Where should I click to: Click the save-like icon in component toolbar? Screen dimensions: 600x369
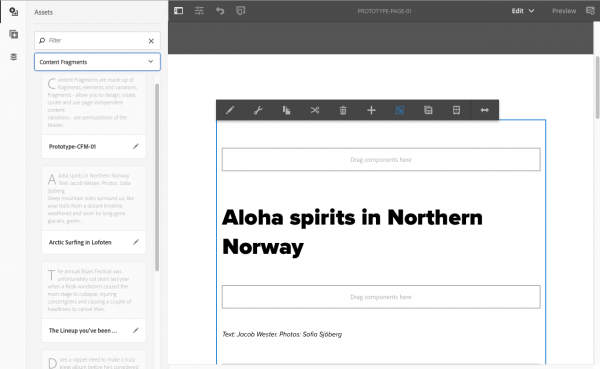tap(428, 110)
